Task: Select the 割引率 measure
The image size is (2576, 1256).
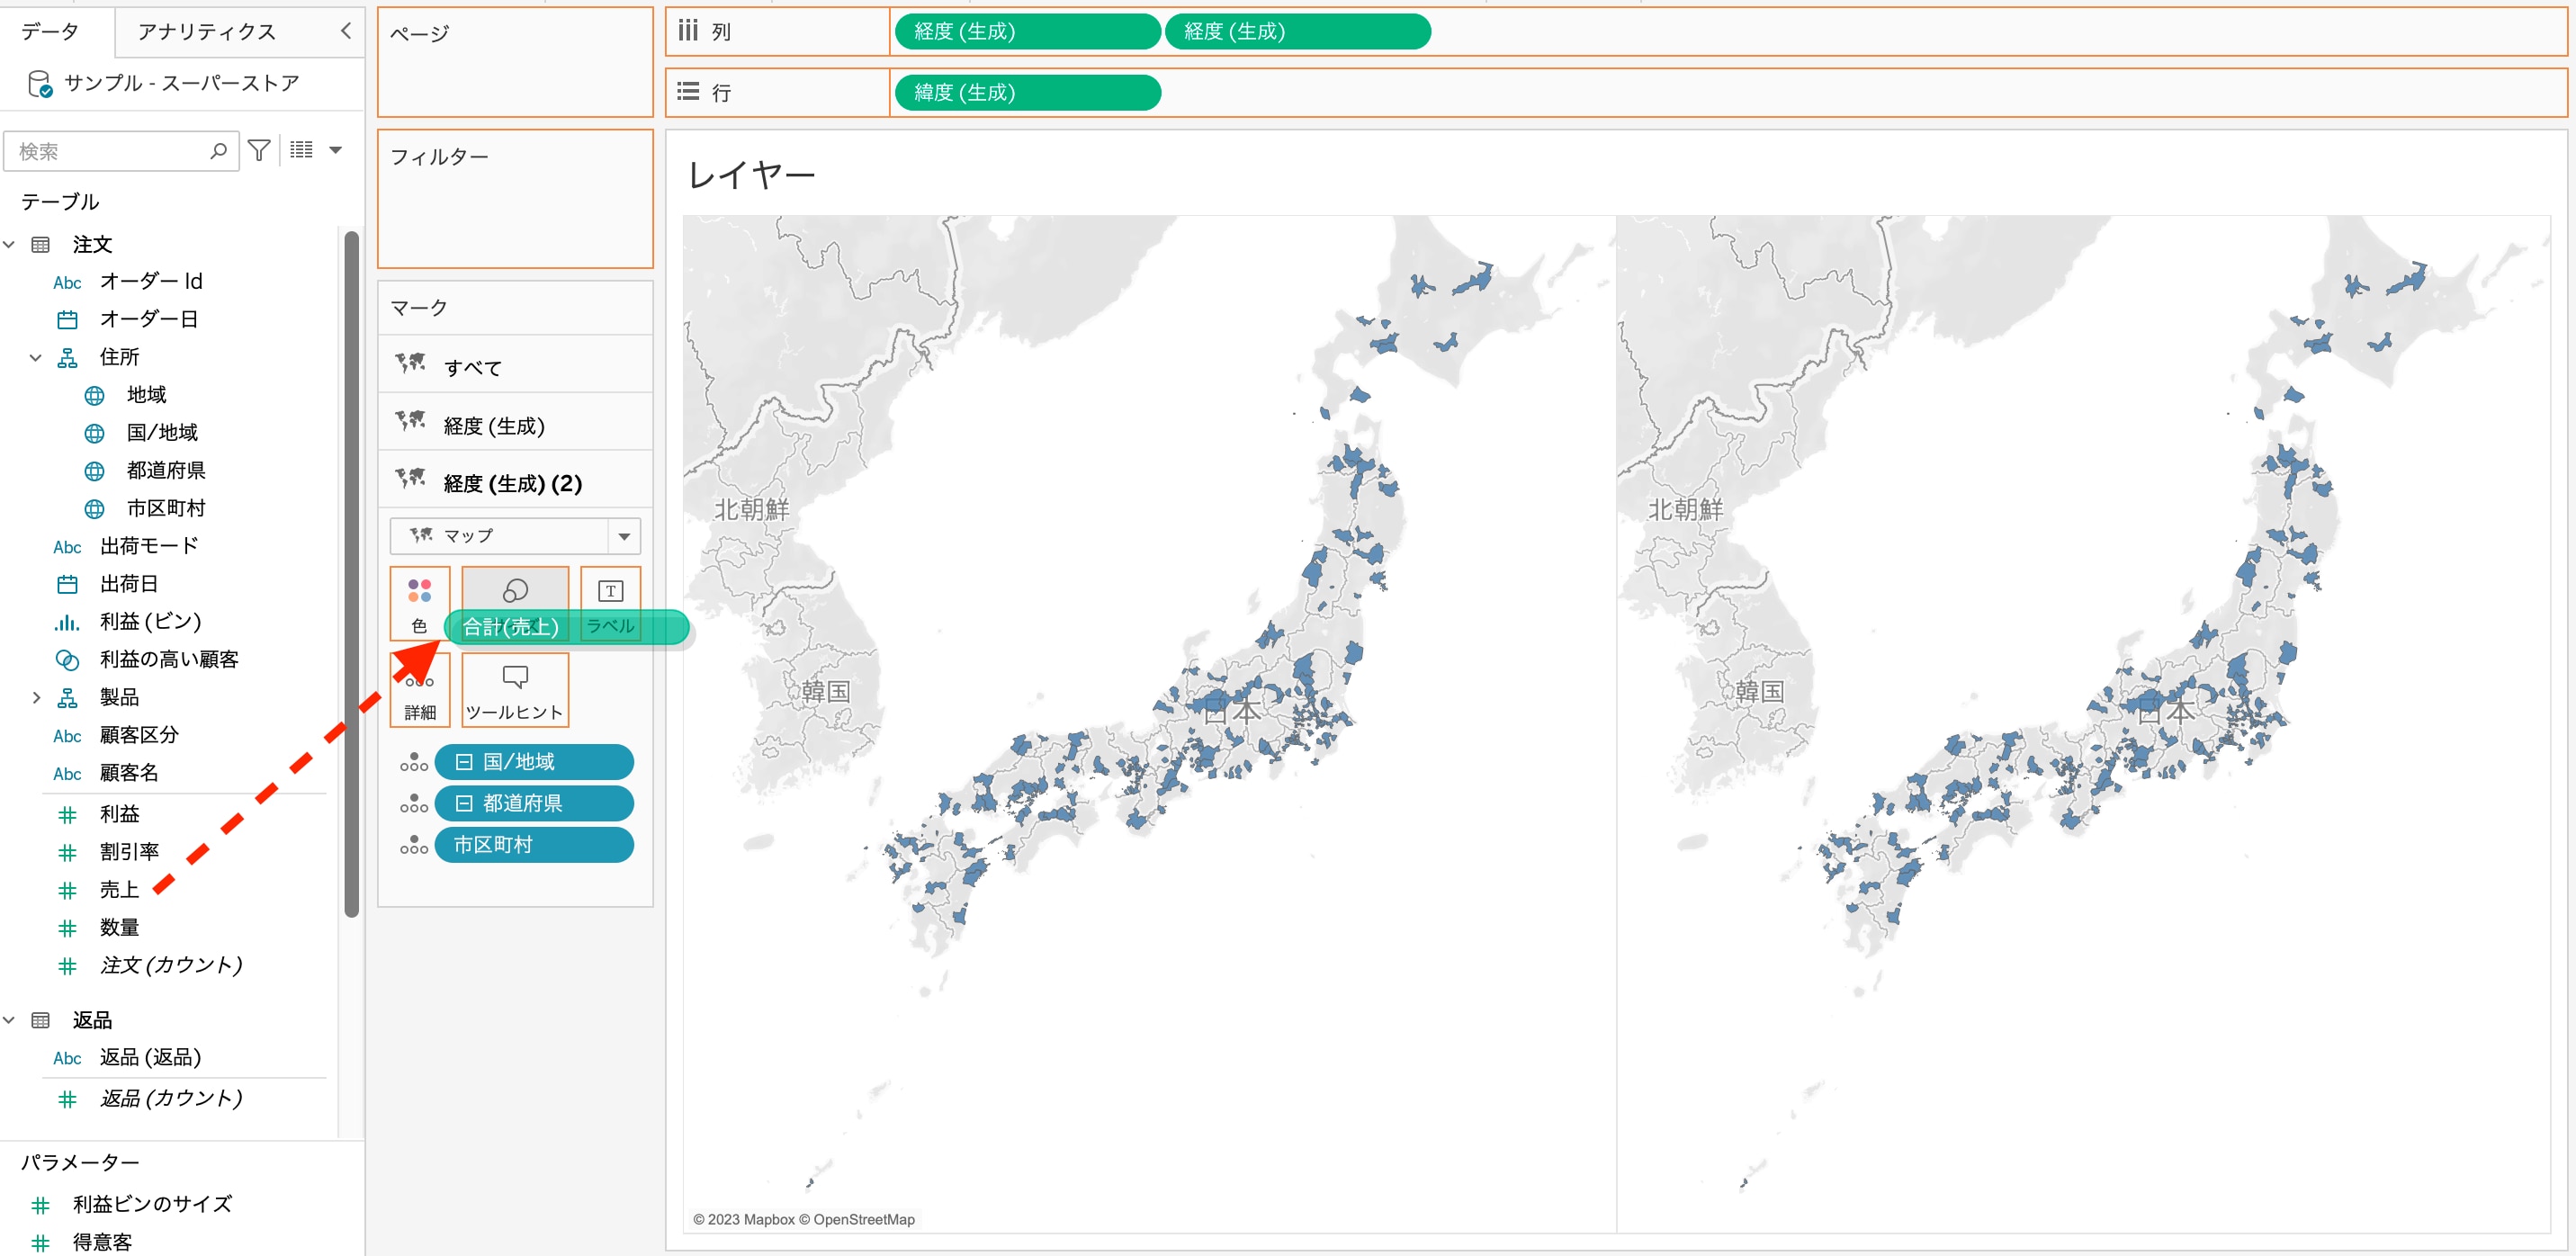Action: (x=129, y=852)
